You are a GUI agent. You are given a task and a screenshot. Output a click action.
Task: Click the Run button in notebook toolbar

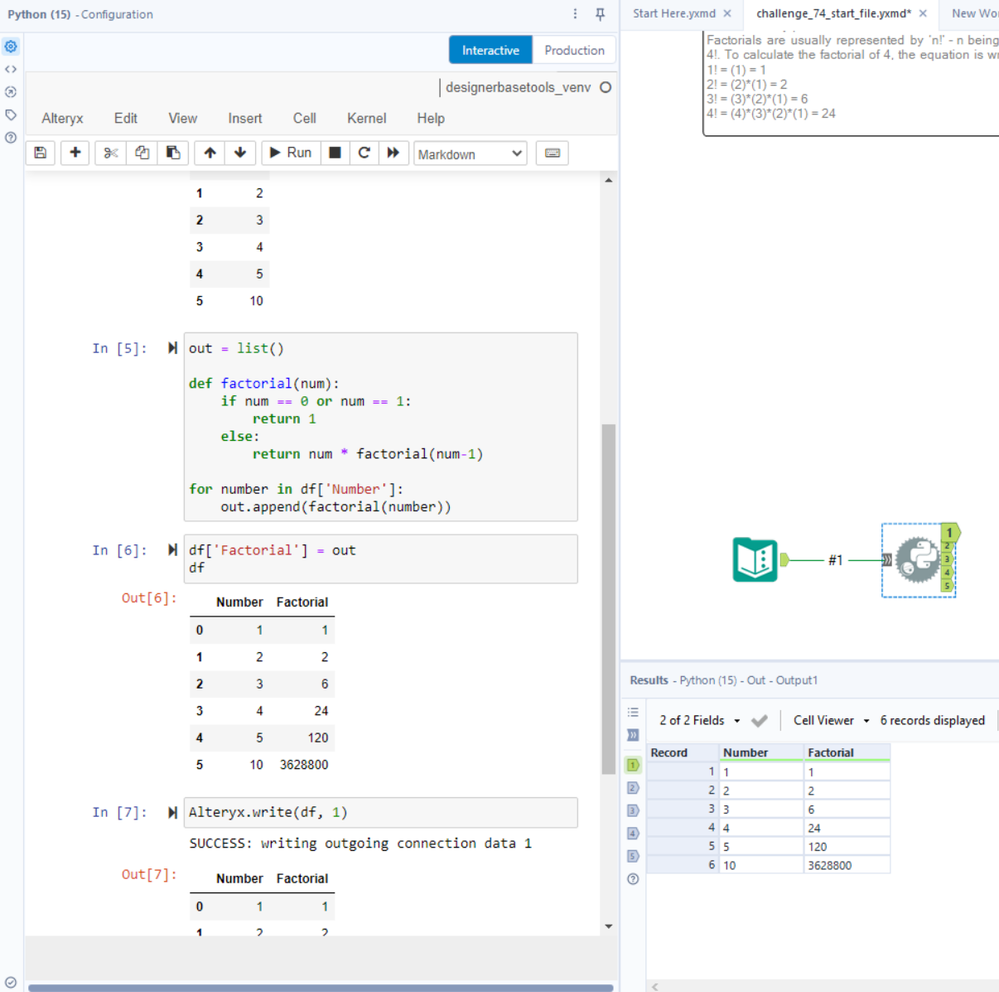[x=289, y=153]
